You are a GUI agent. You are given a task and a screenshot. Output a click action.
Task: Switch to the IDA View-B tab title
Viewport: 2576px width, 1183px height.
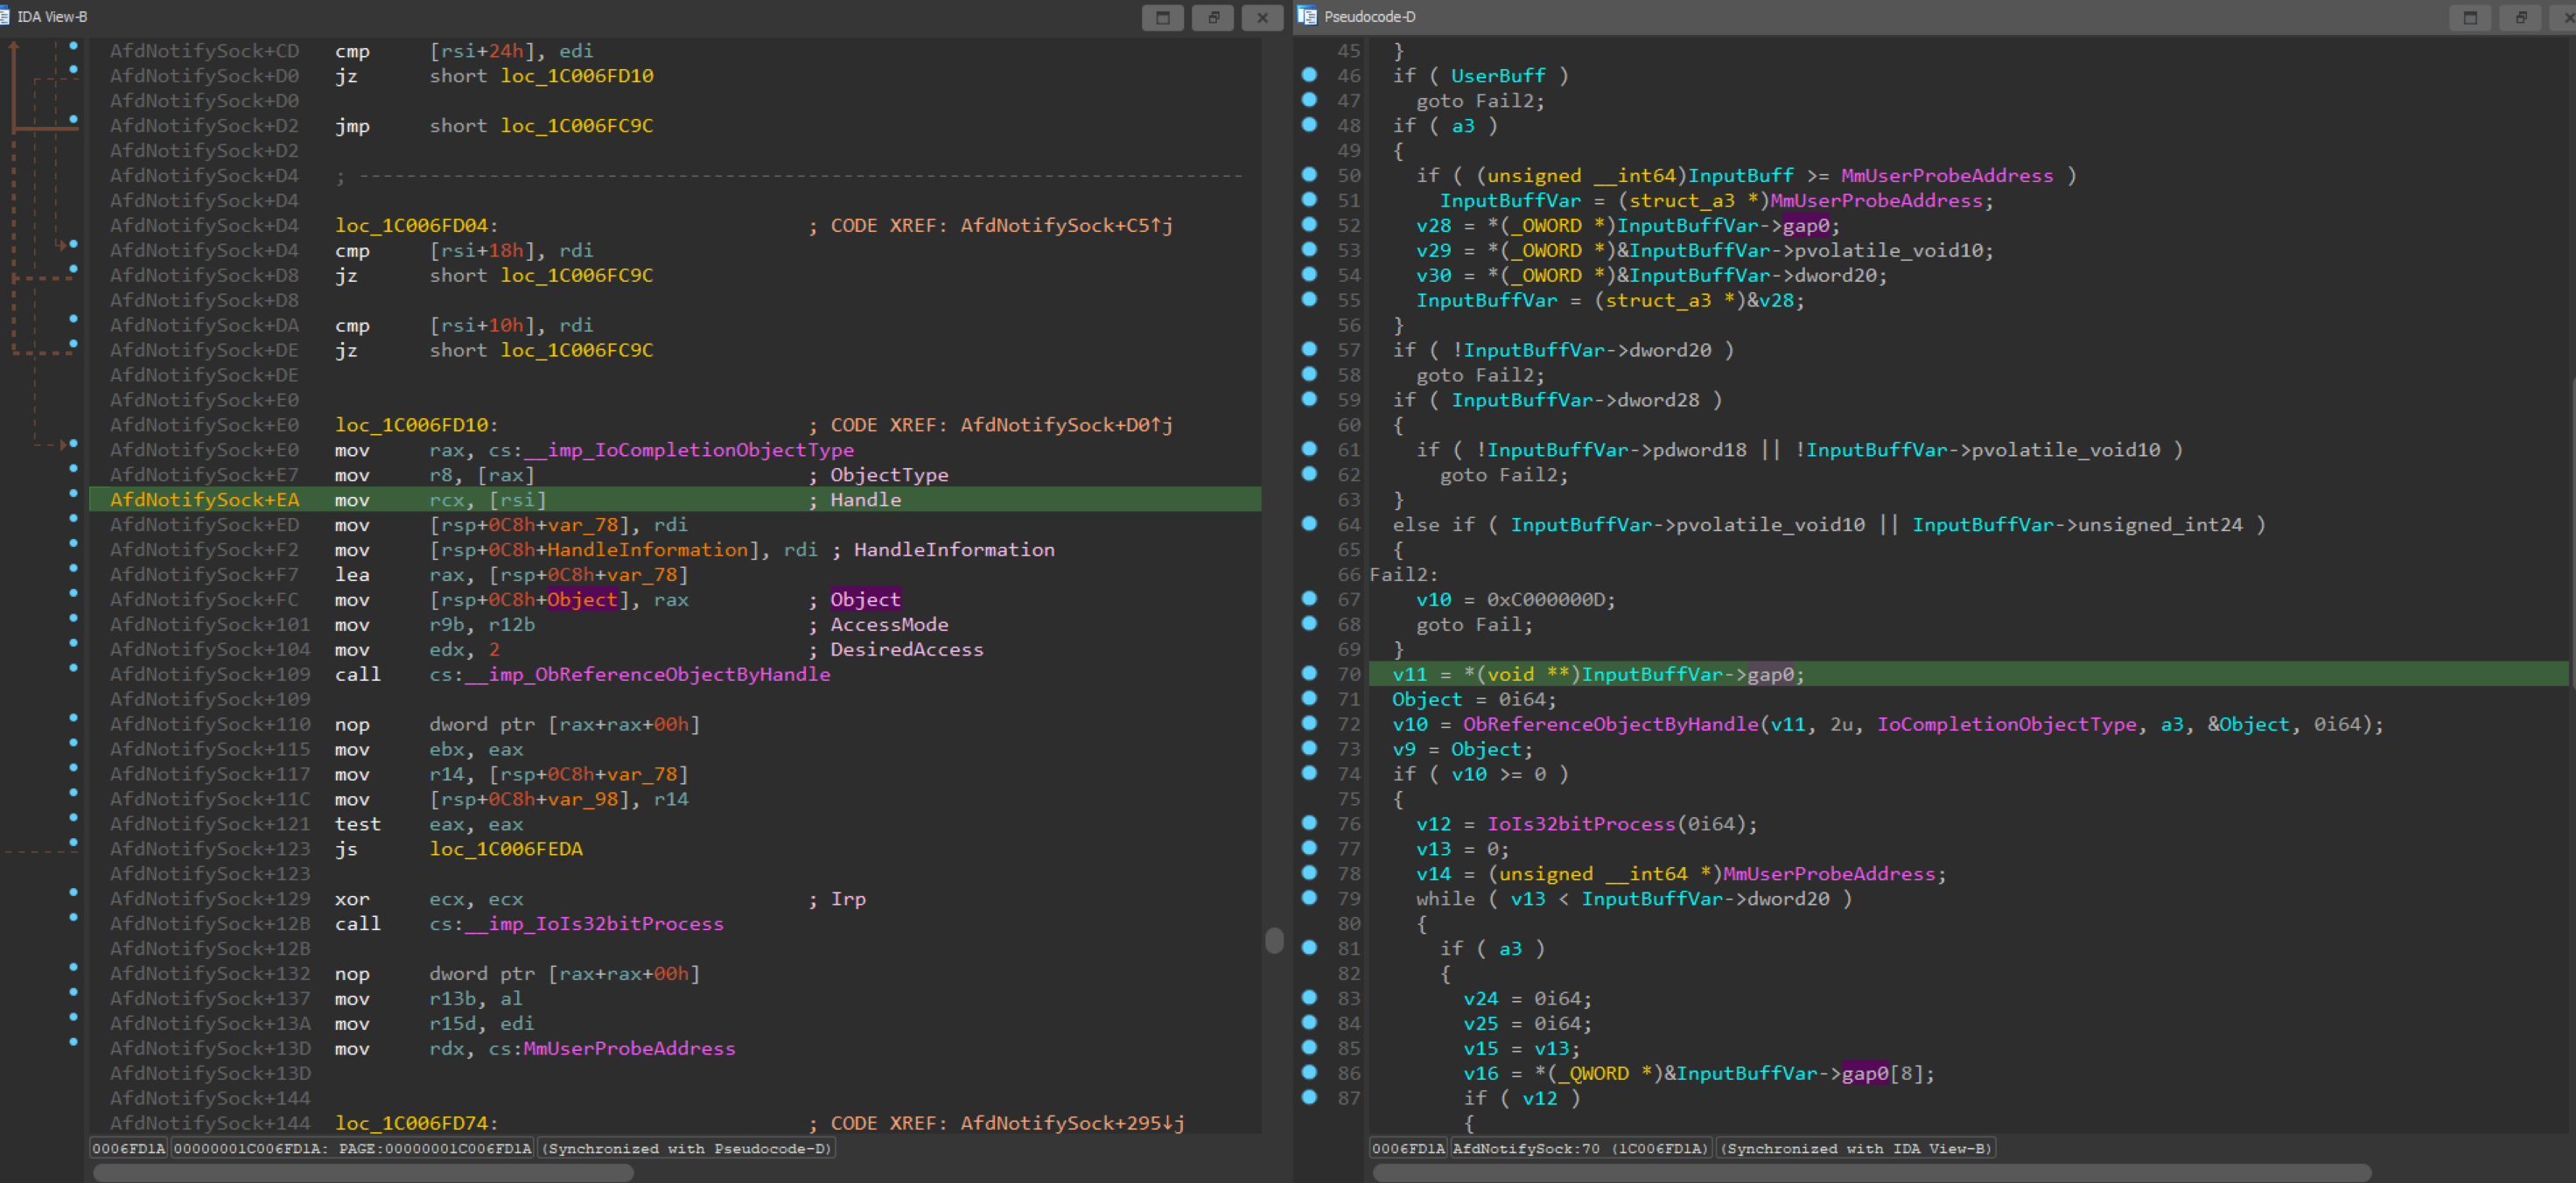[x=52, y=16]
